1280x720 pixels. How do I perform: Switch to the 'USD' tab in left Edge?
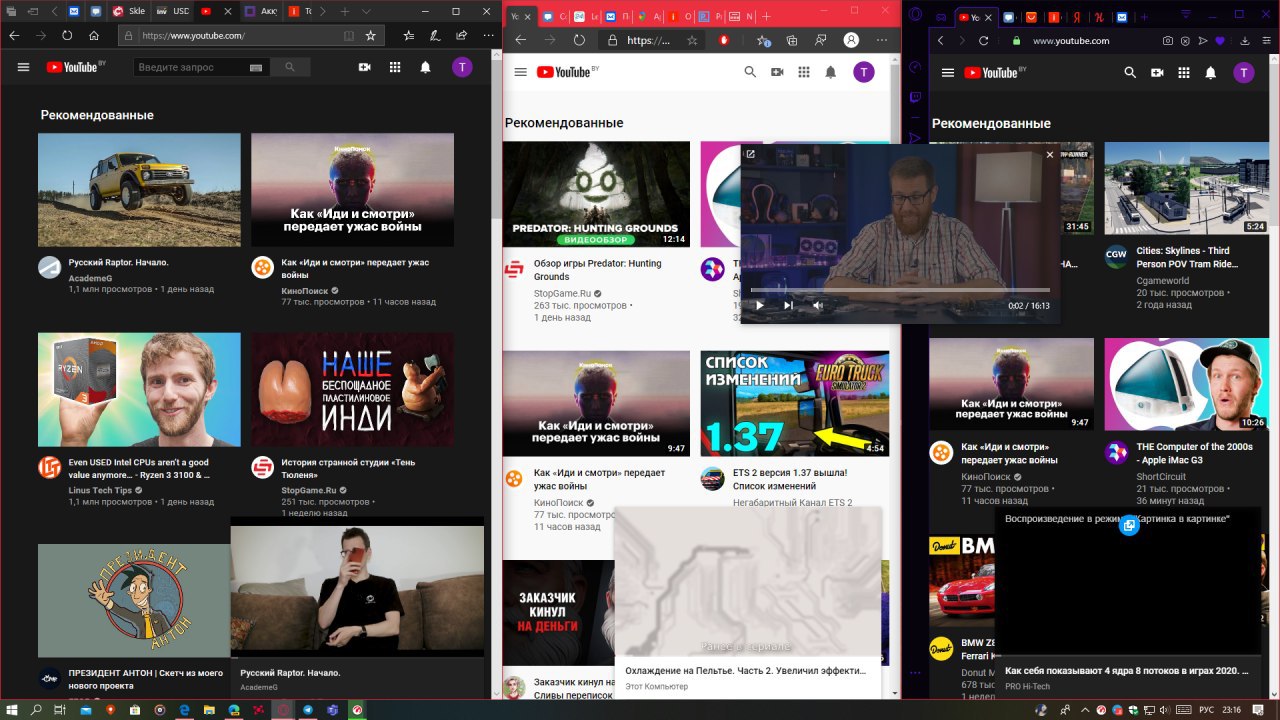[x=174, y=11]
